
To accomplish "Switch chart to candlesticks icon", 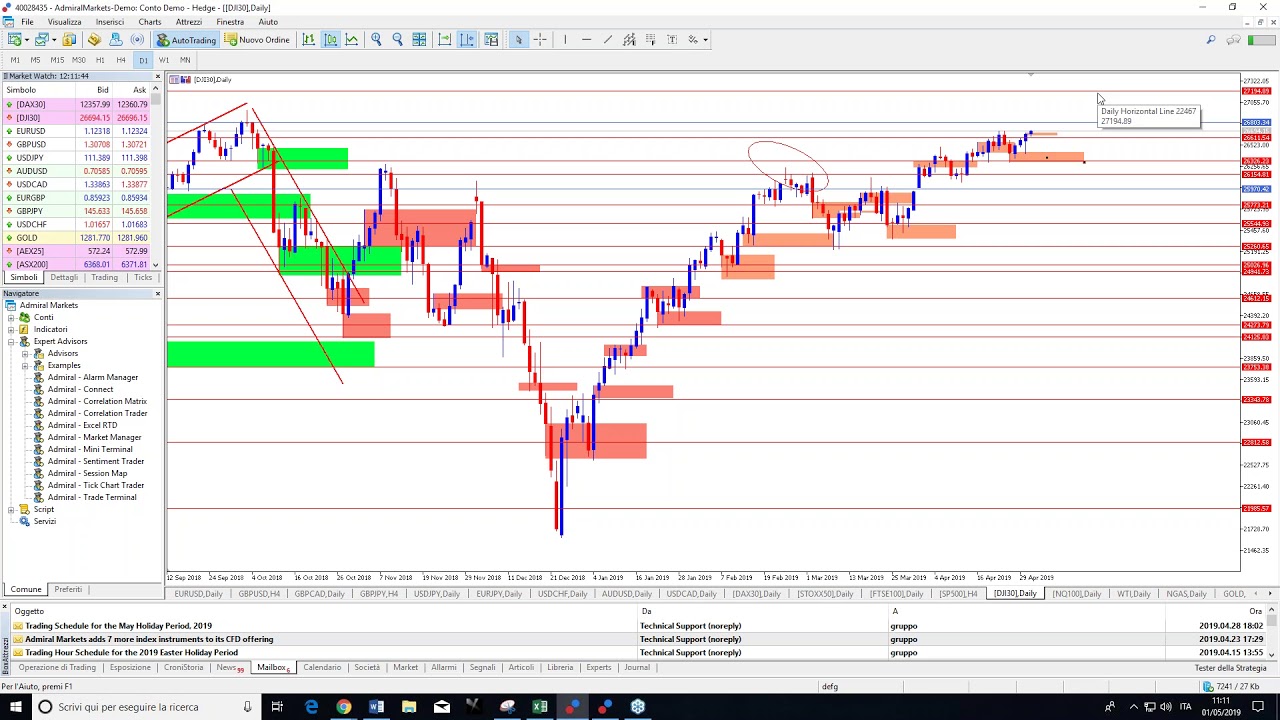I will click(330, 40).
